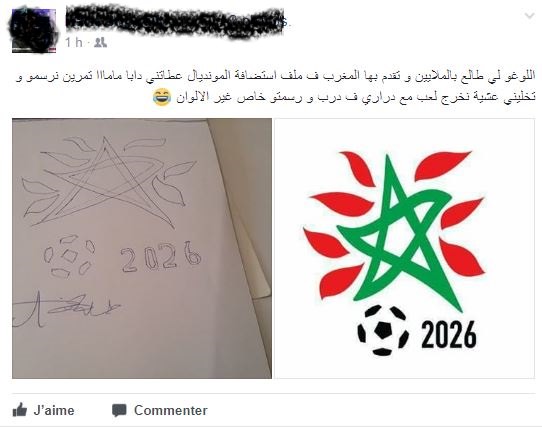
Task: Click the hand-drawn 2026 in sketch
Action: coord(161,257)
